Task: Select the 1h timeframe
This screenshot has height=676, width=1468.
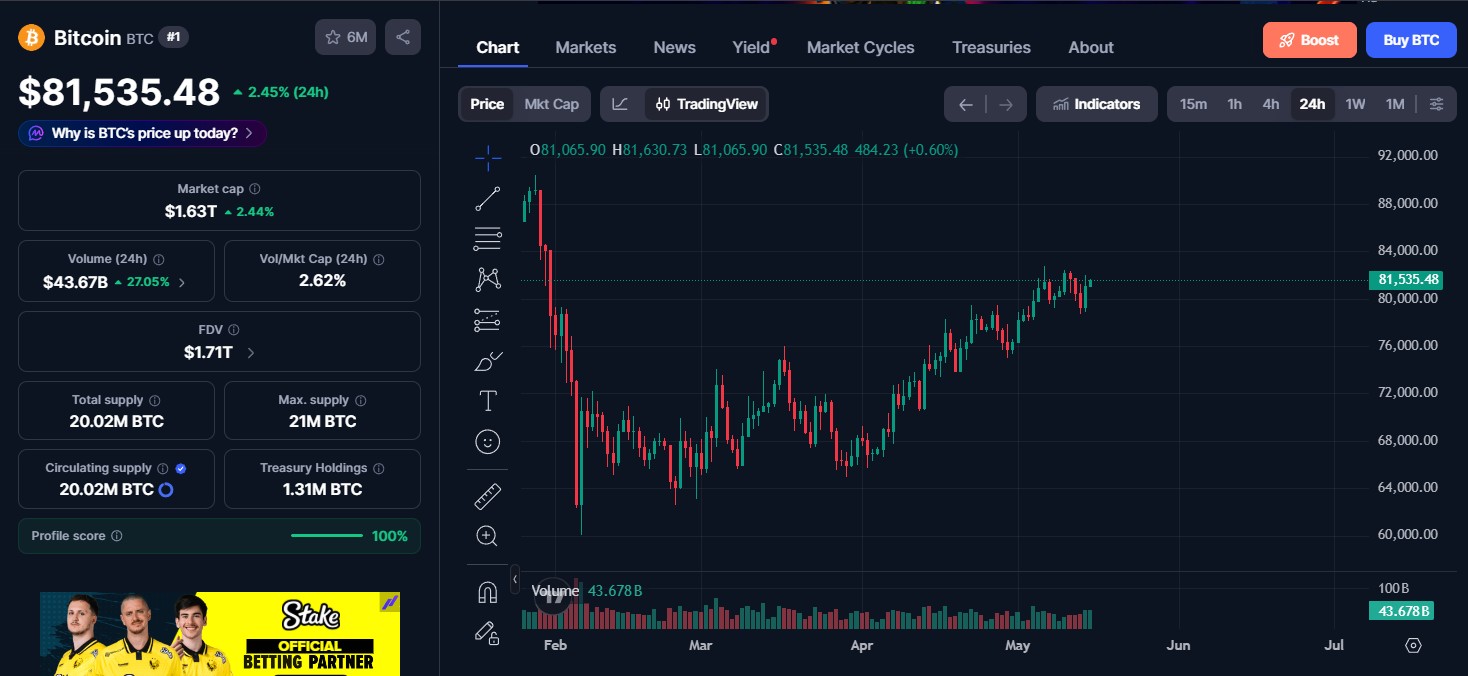Action: coord(1235,104)
